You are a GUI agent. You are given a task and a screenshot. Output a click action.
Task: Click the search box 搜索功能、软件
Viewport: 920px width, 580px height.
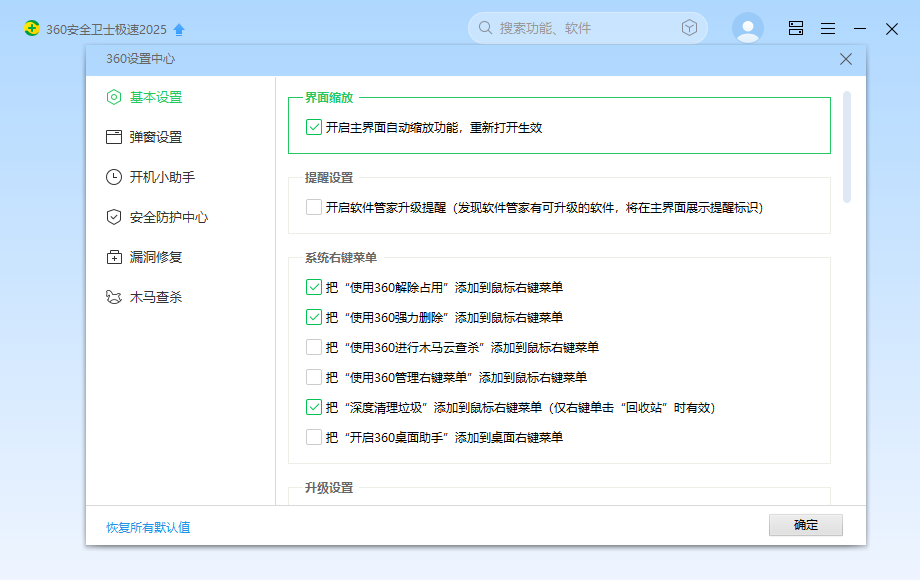587,28
